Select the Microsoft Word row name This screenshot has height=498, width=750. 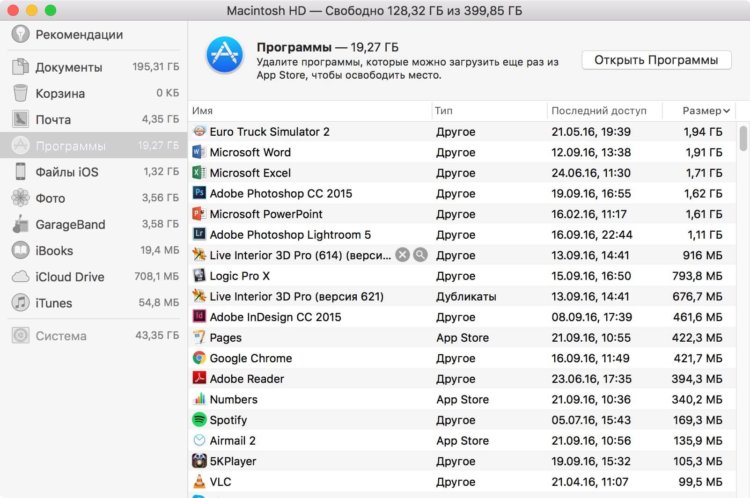coord(250,152)
